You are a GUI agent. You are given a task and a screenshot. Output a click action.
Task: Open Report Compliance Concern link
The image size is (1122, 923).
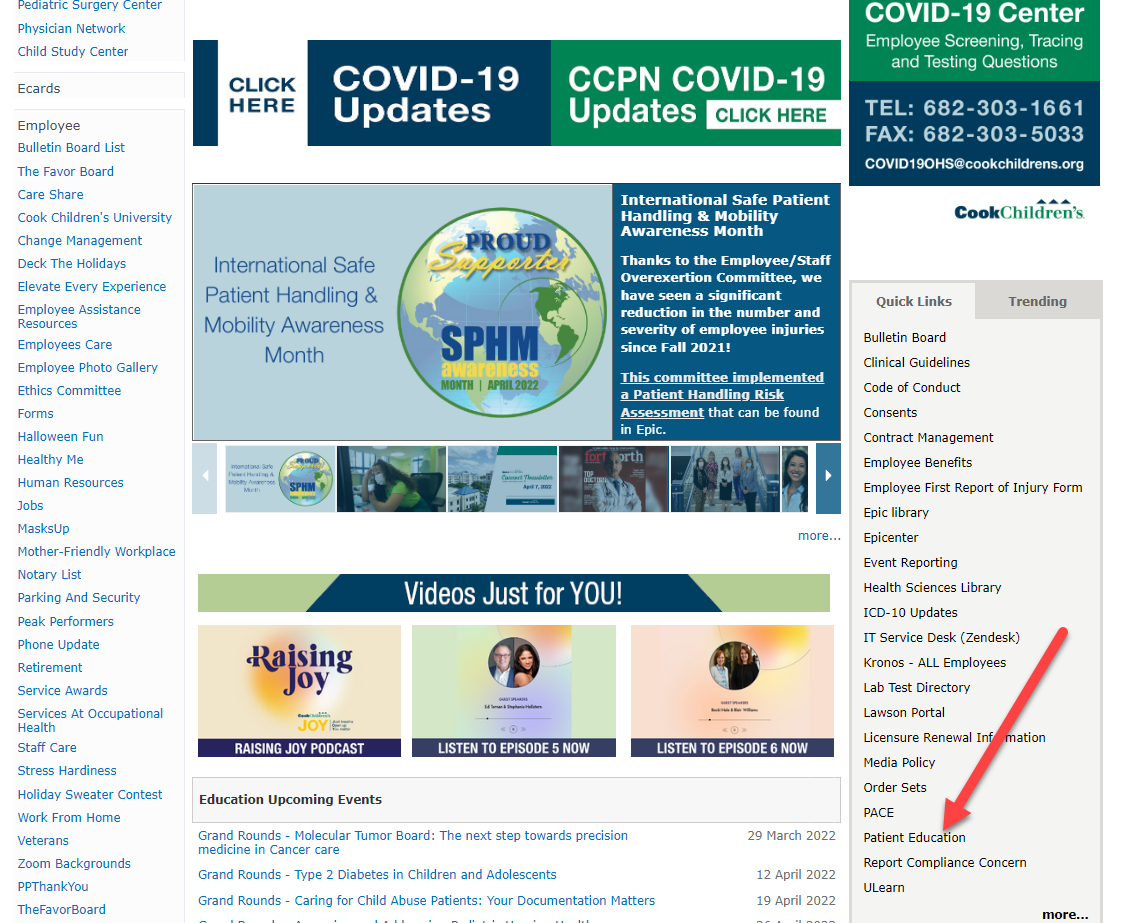pyautogui.click(x=945, y=862)
